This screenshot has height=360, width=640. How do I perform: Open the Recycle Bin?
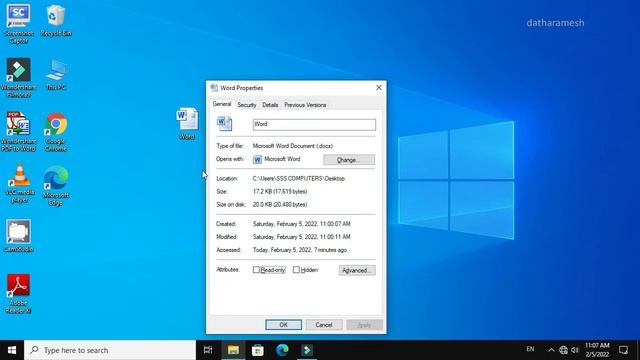pos(56,20)
